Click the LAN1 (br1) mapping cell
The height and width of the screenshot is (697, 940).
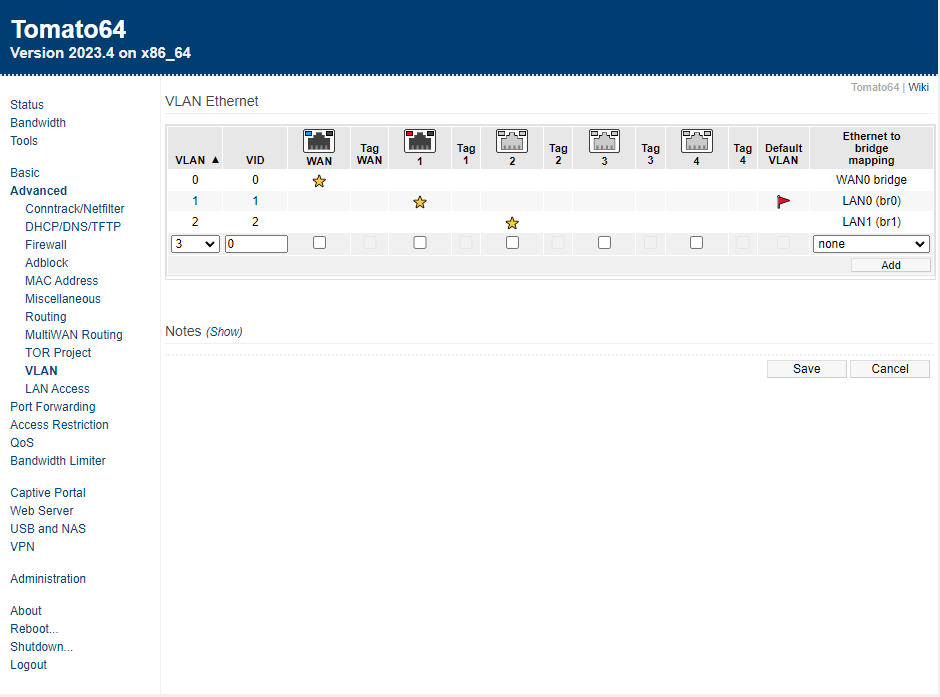871,222
